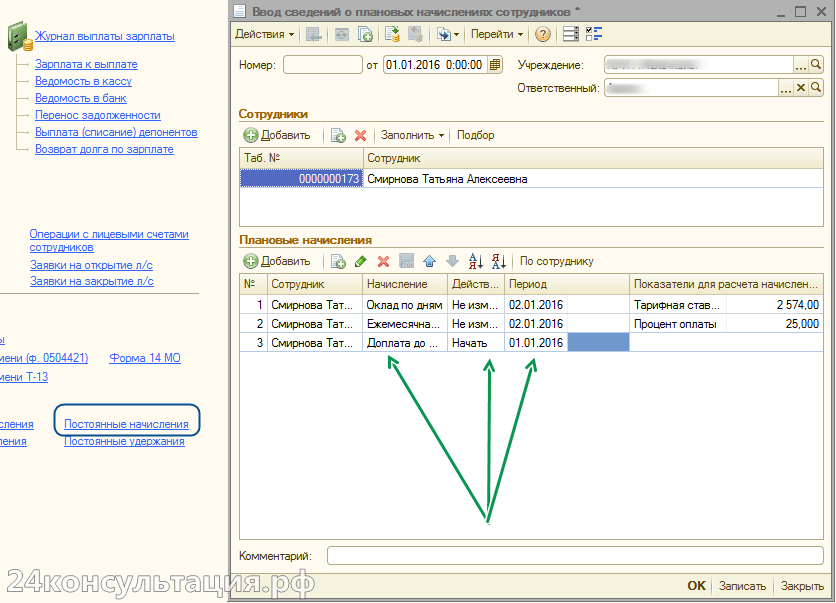Click the magnifier icon next to Учреждение

[x=816, y=65]
